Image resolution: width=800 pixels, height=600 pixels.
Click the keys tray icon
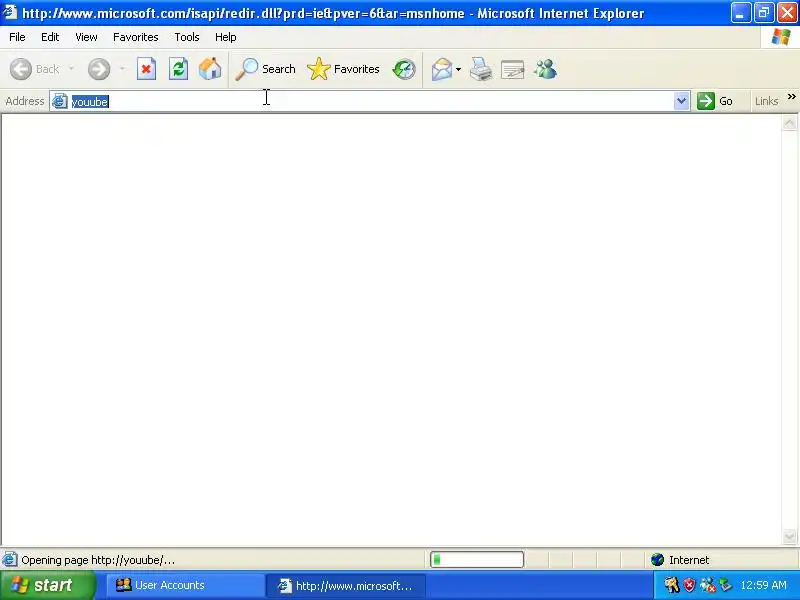pos(671,585)
